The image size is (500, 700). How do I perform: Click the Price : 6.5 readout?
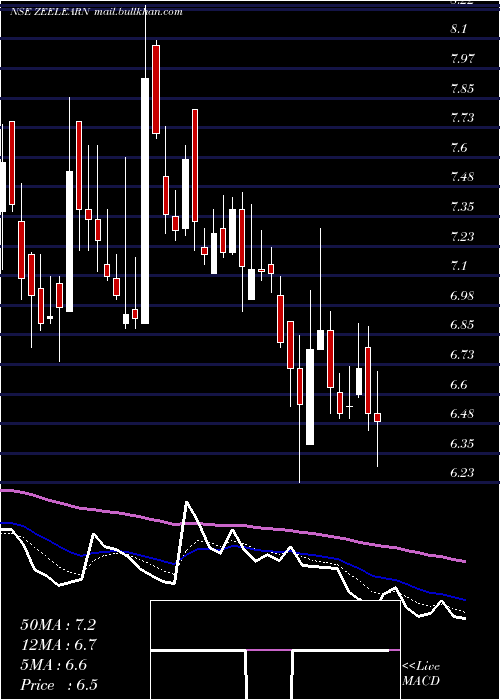tap(59, 685)
